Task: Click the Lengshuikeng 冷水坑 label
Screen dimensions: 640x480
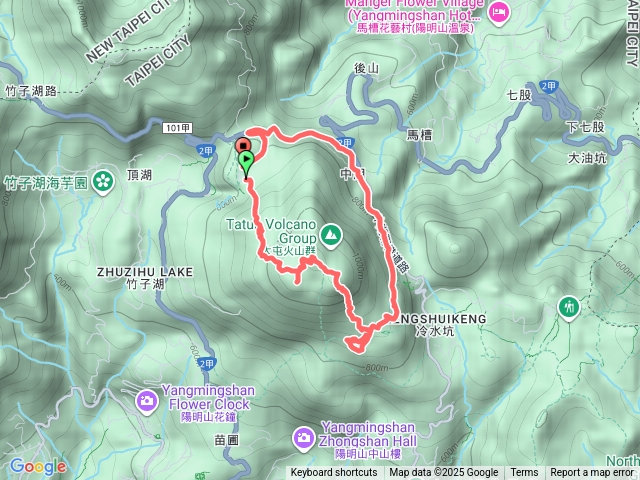Action: 437,325
